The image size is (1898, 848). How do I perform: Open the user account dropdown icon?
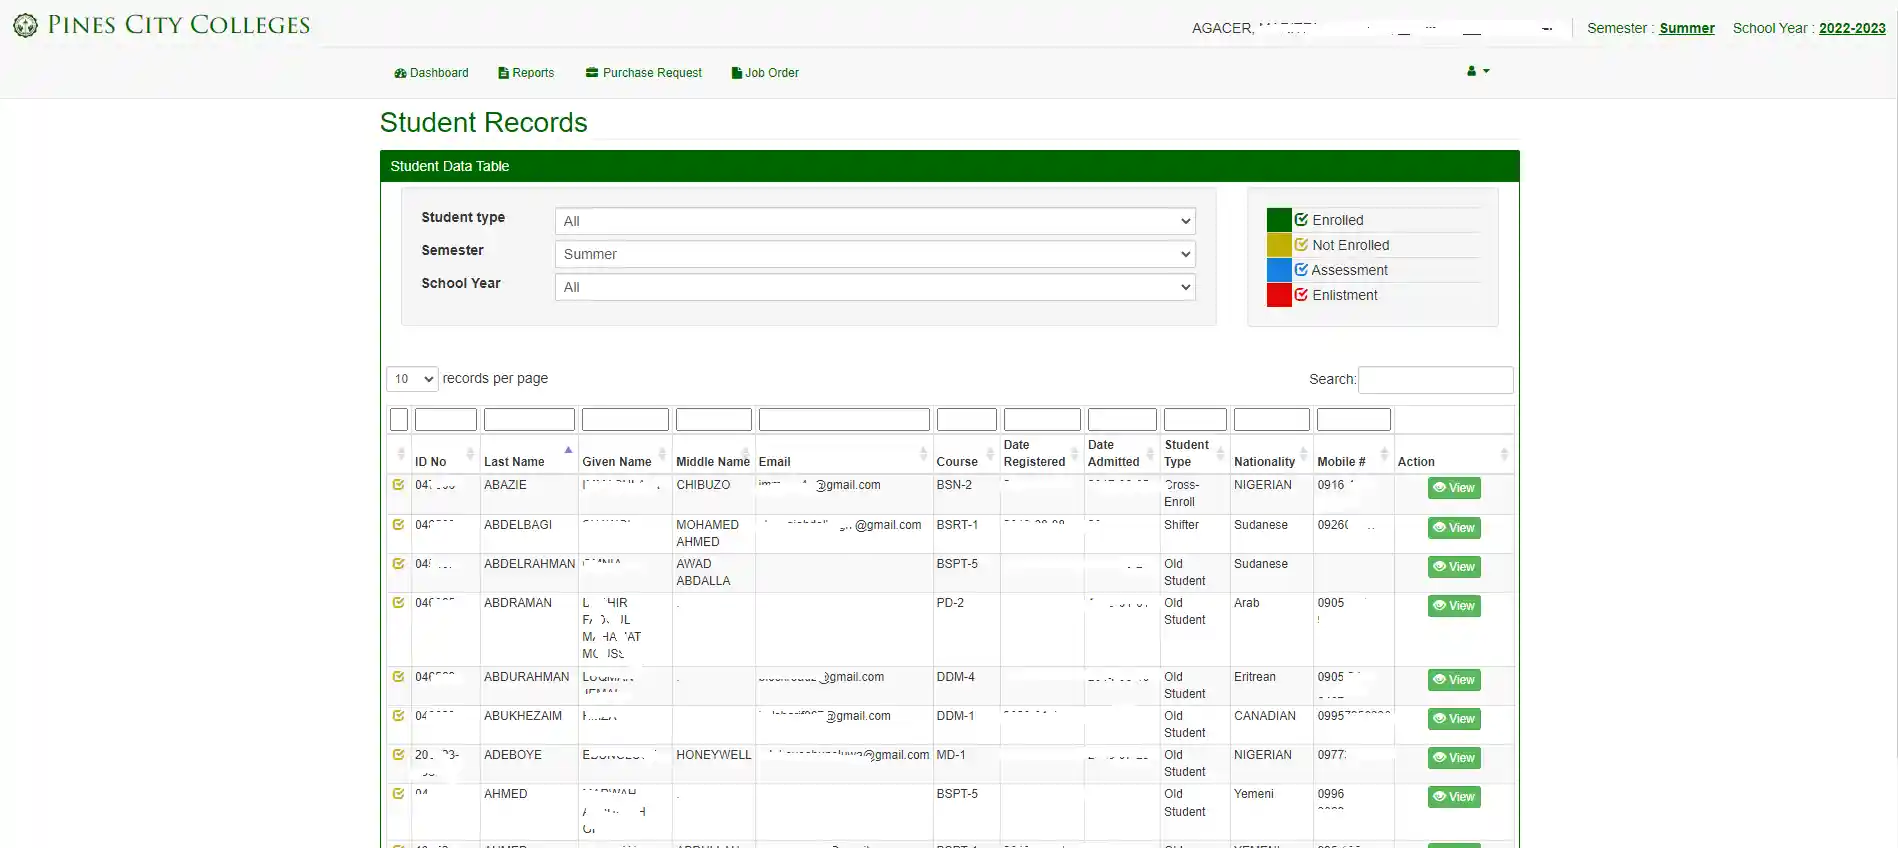point(1478,71)
